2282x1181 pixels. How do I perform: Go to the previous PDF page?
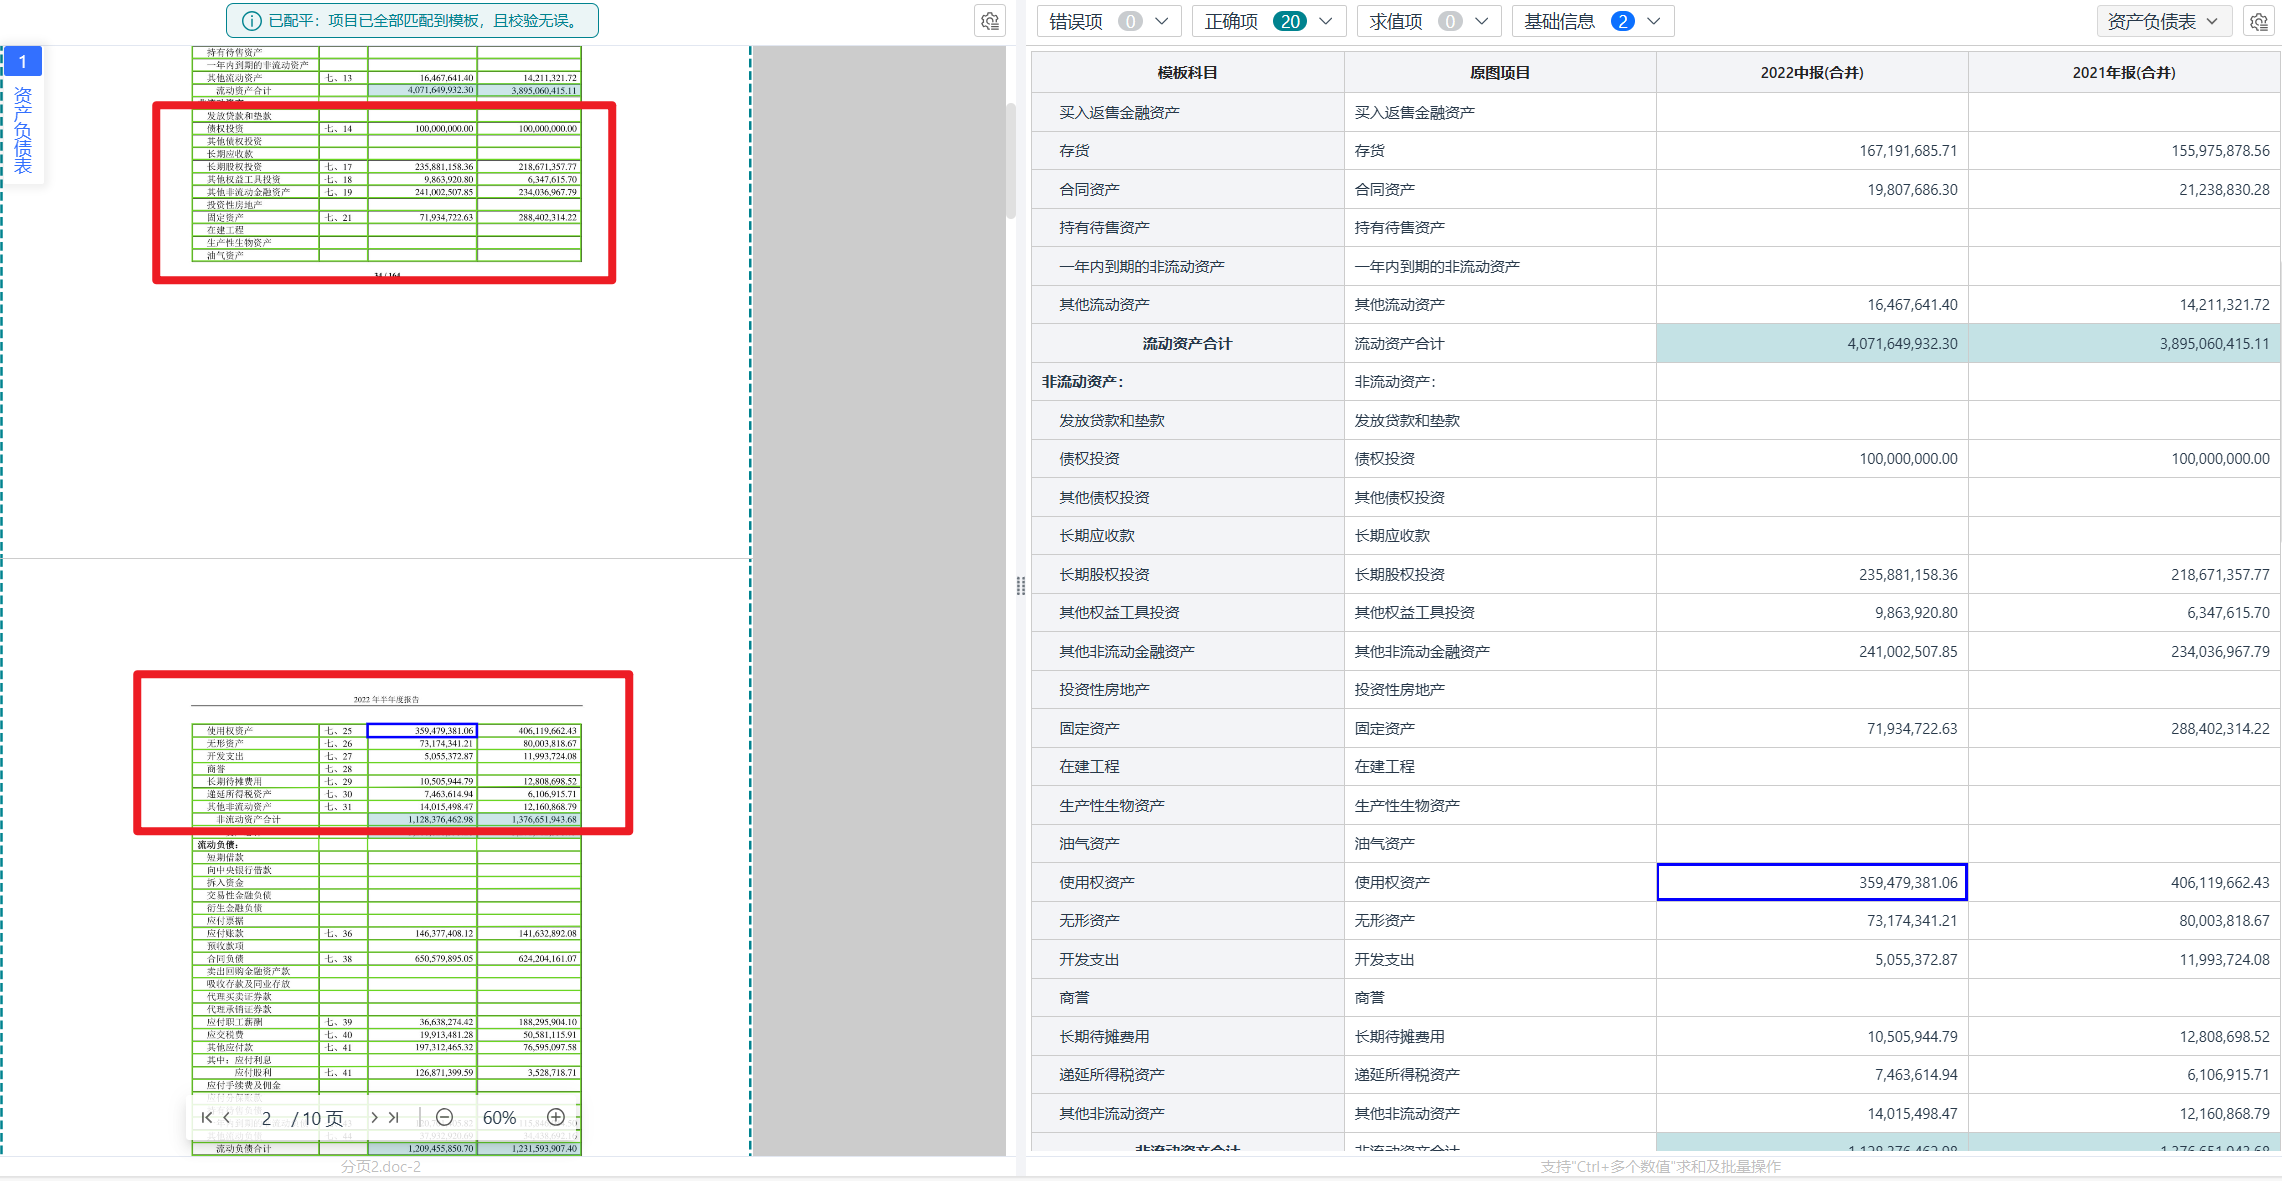[x=227, y=1117]
